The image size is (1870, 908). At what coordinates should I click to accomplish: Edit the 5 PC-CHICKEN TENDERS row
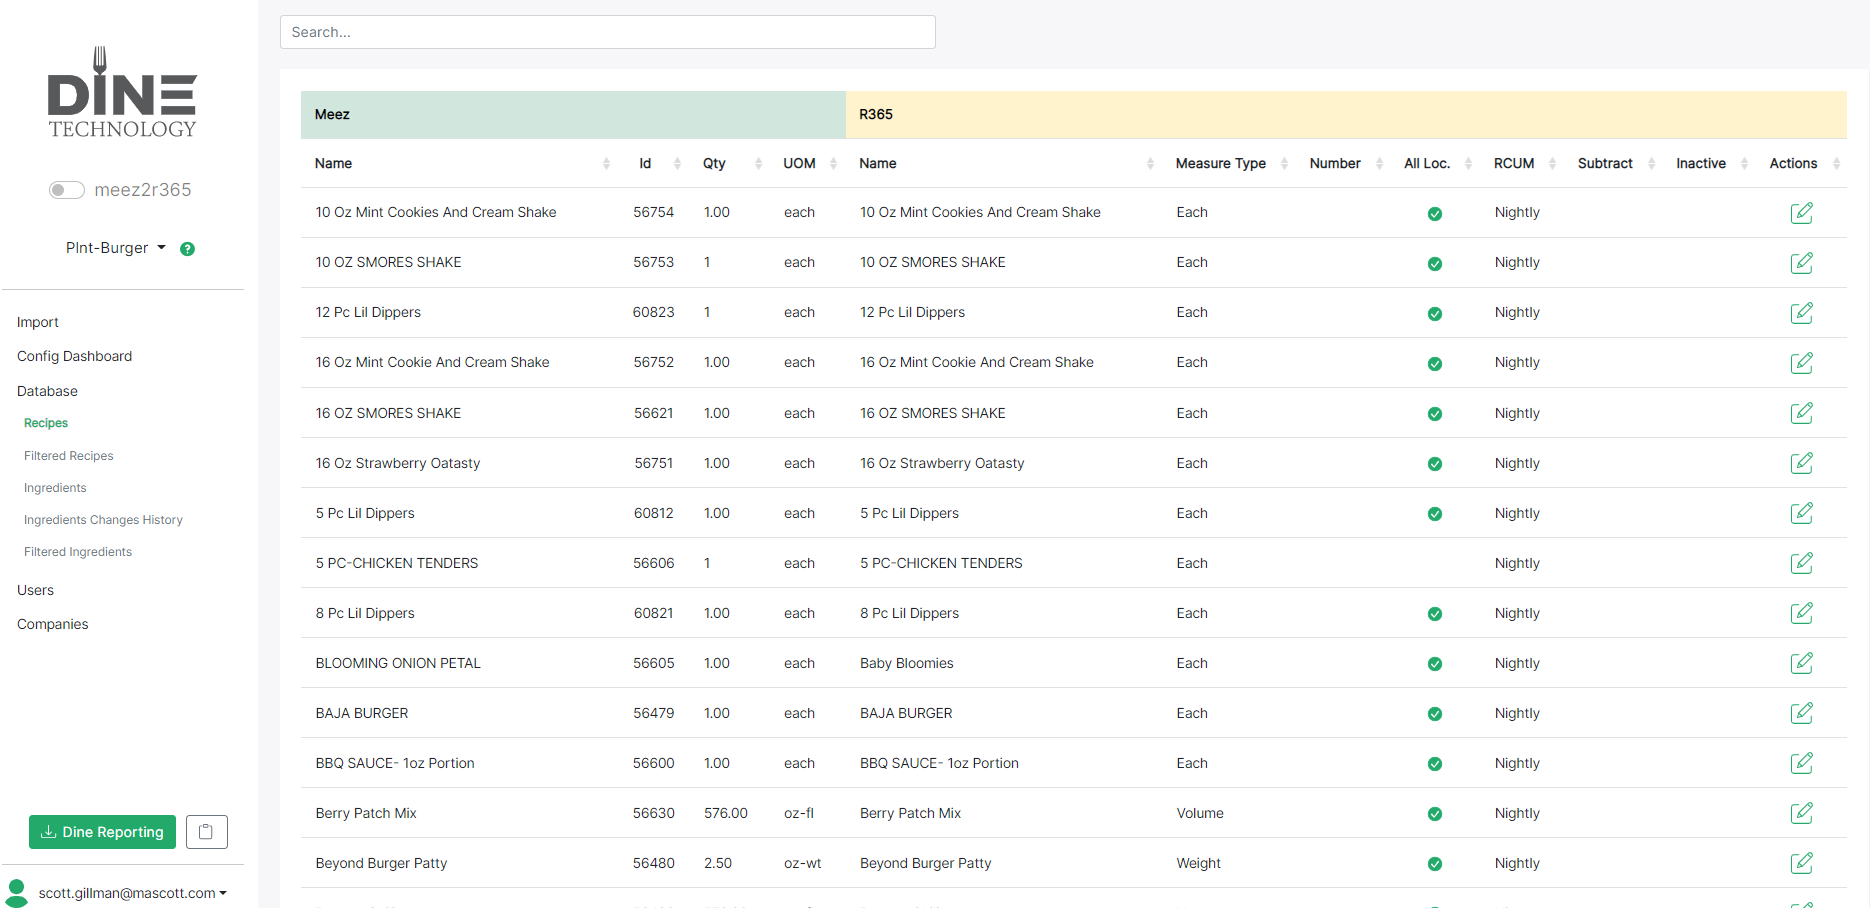[1801, 563]
